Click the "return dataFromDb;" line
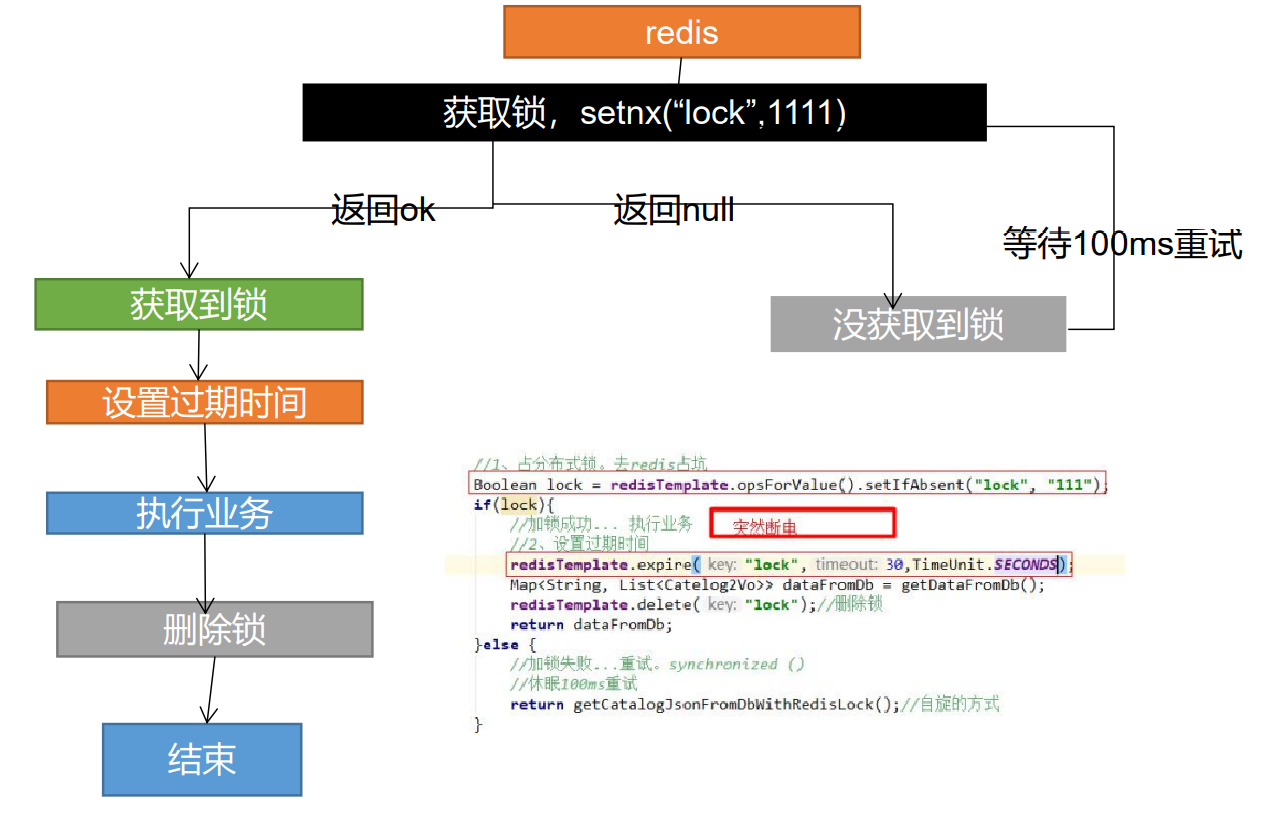 (x=592, y=625)
